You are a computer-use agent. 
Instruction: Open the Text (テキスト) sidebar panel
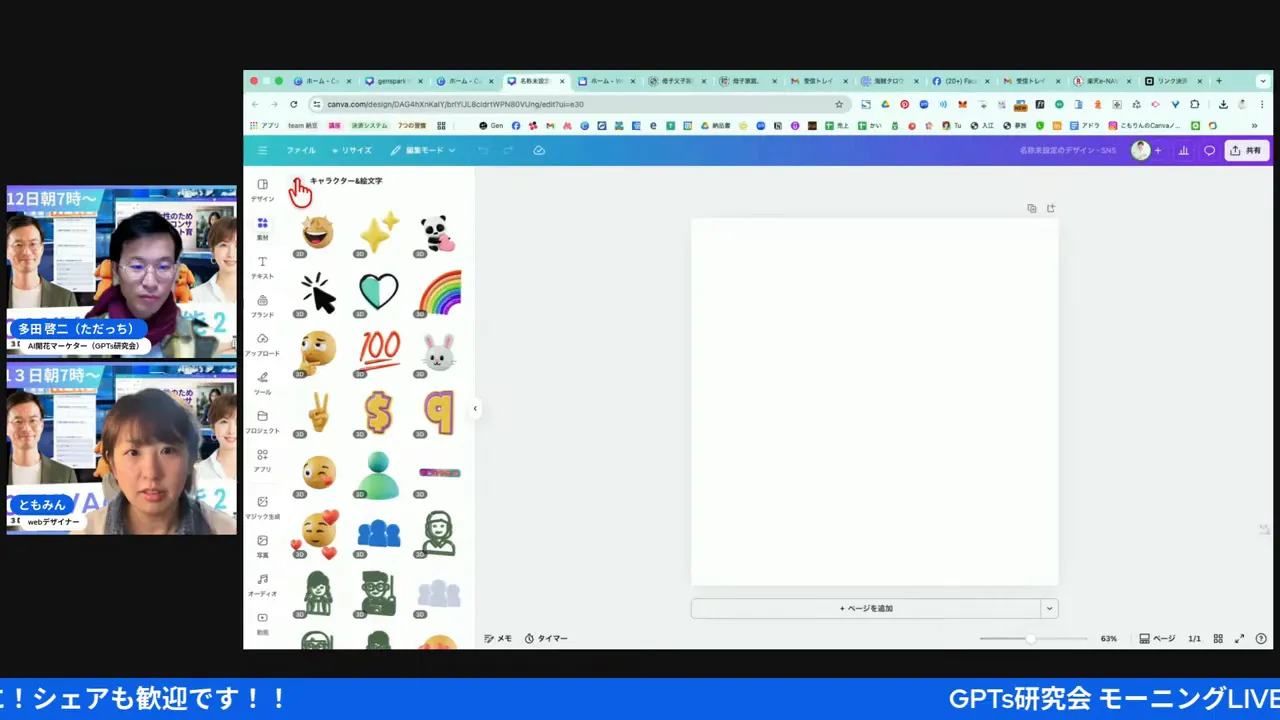pyautogui.click(x=262, y=266)
